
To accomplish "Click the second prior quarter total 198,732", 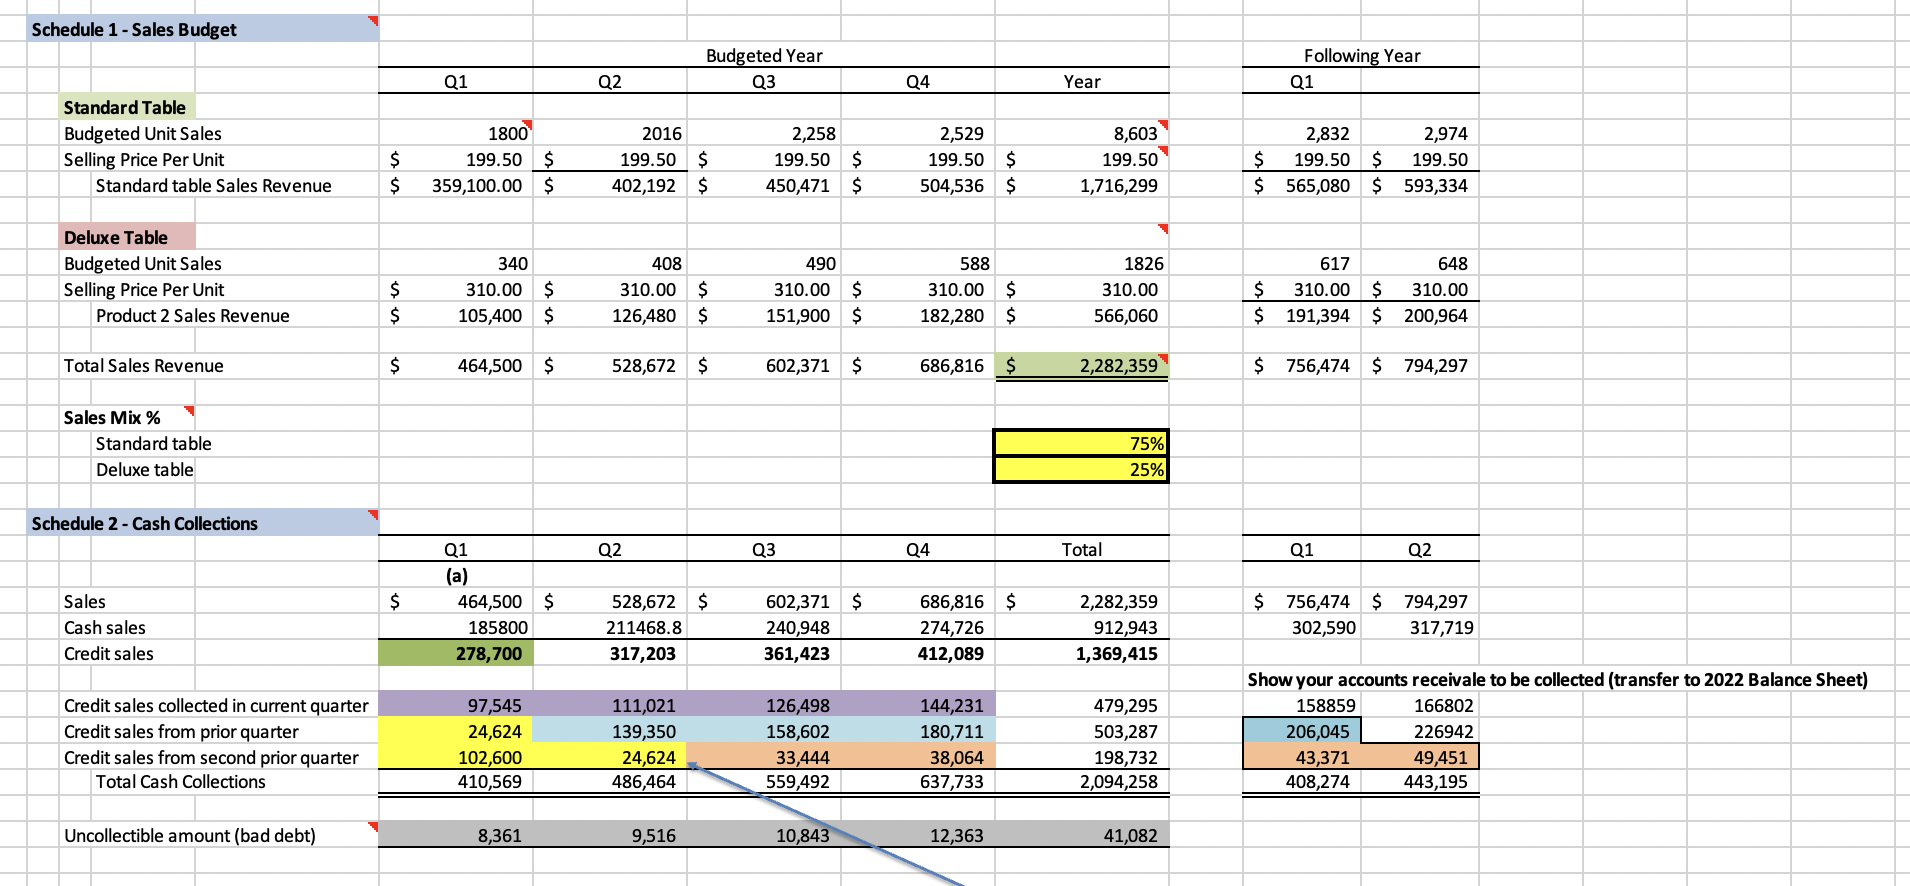I will point(1082,757).
